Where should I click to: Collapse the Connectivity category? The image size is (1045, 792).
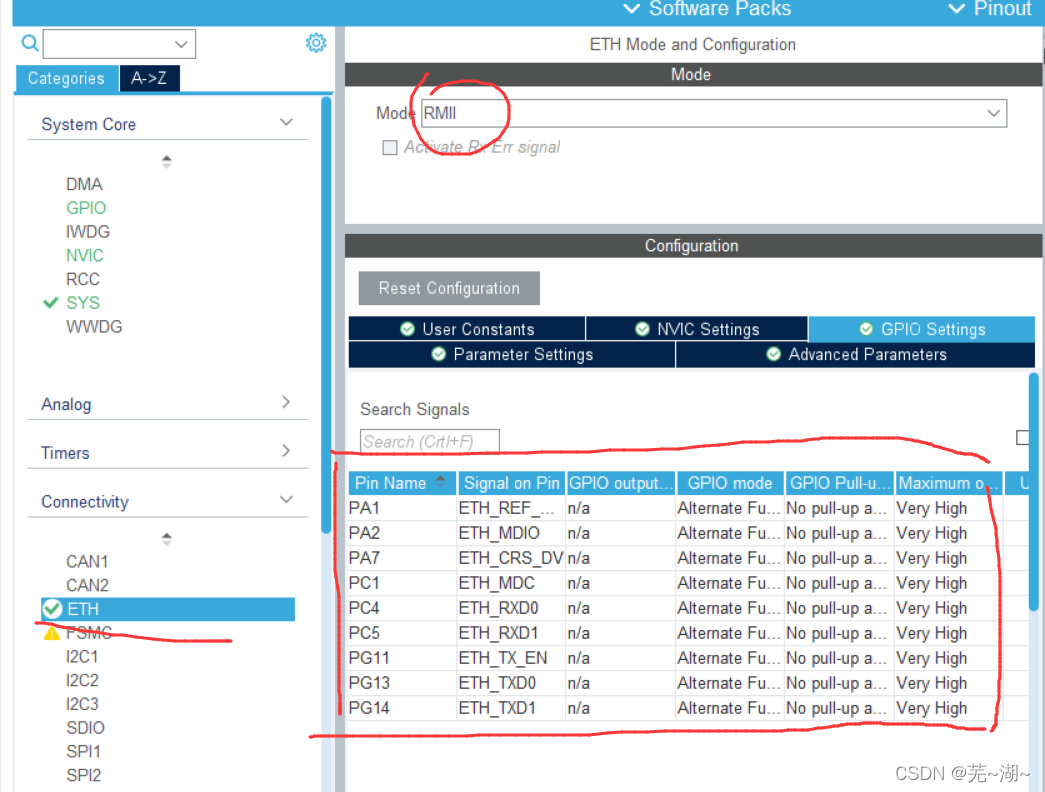pos(167,501)
